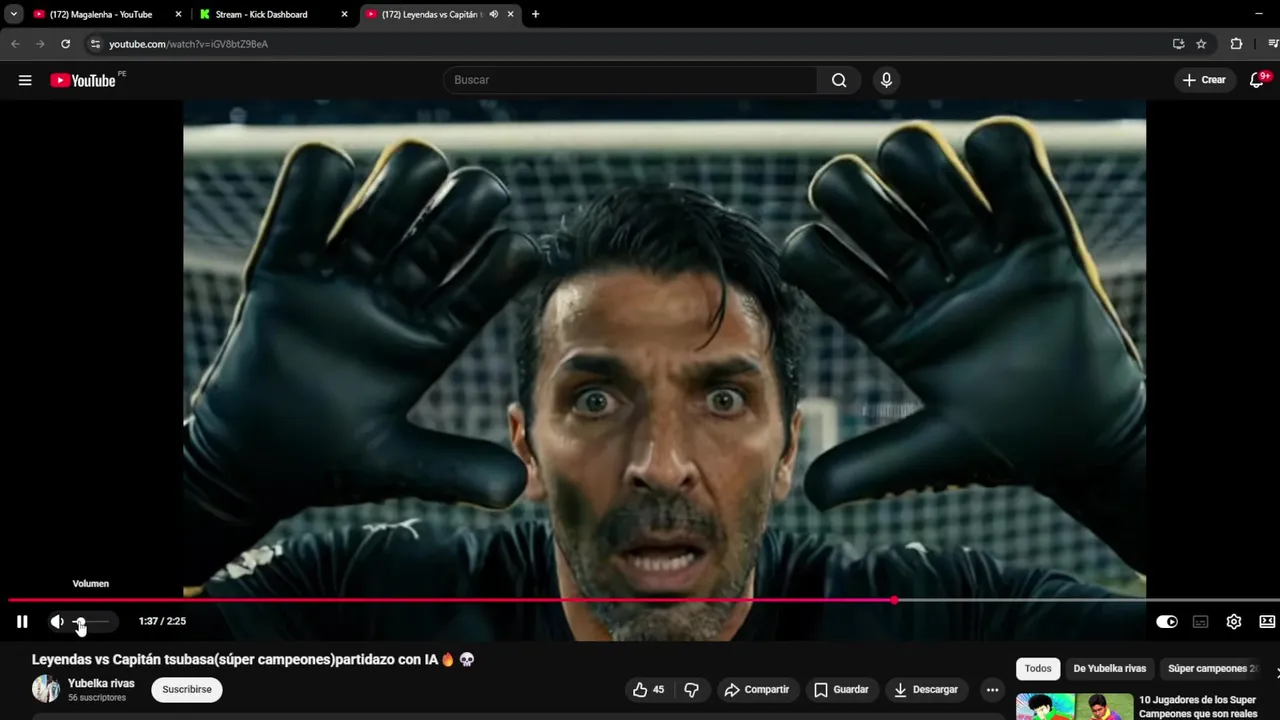The height and width of the screenshot is (720, 1280).
Task: Click the video title text
Action: click(253, 659)
